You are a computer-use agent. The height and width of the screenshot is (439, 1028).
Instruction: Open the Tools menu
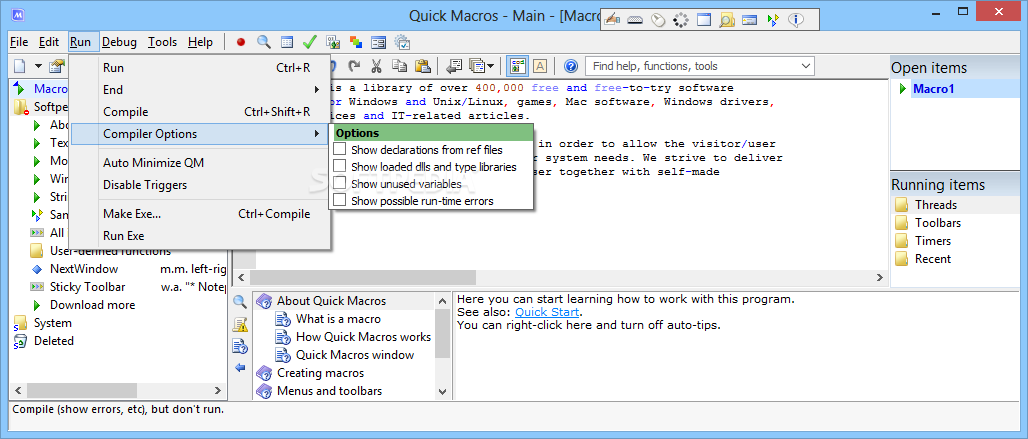tap(162, 42)
